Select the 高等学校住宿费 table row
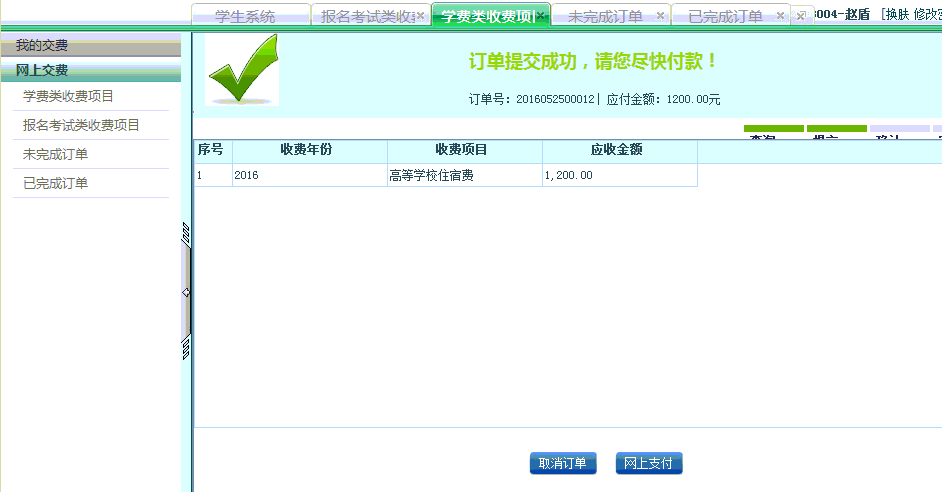Image resolution: width=942 pixels, height=492 pixels. [445, 175]
